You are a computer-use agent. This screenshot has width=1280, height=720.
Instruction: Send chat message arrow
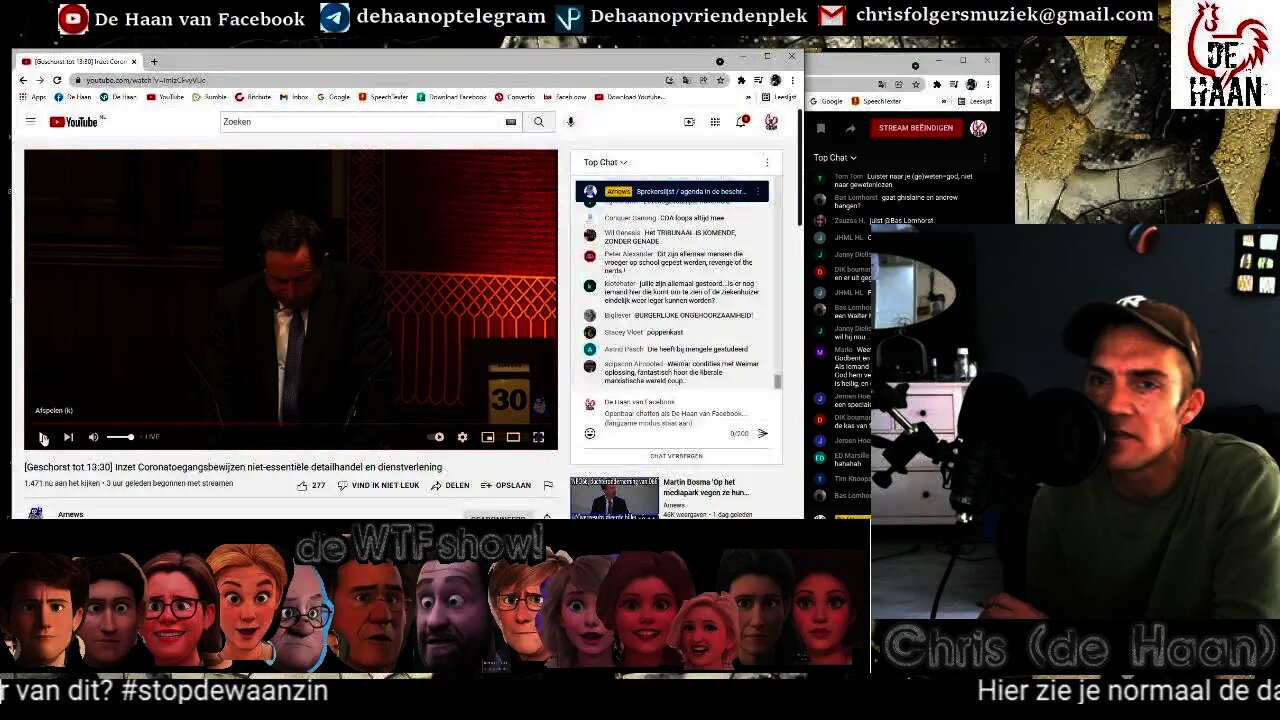pos(762,433)
